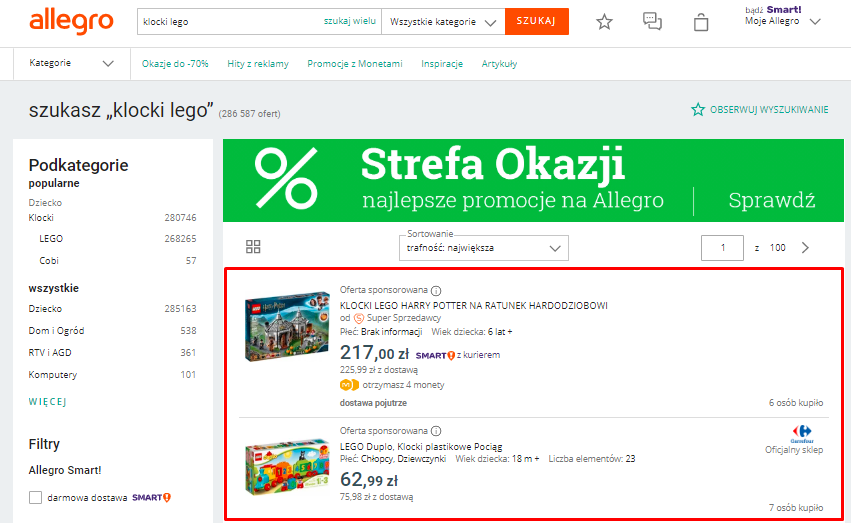The width and height of the screenshot is (851, 523).
Task: Open Harry Potter LEGO set thumbnail
Action: click(x=287, y=327)
